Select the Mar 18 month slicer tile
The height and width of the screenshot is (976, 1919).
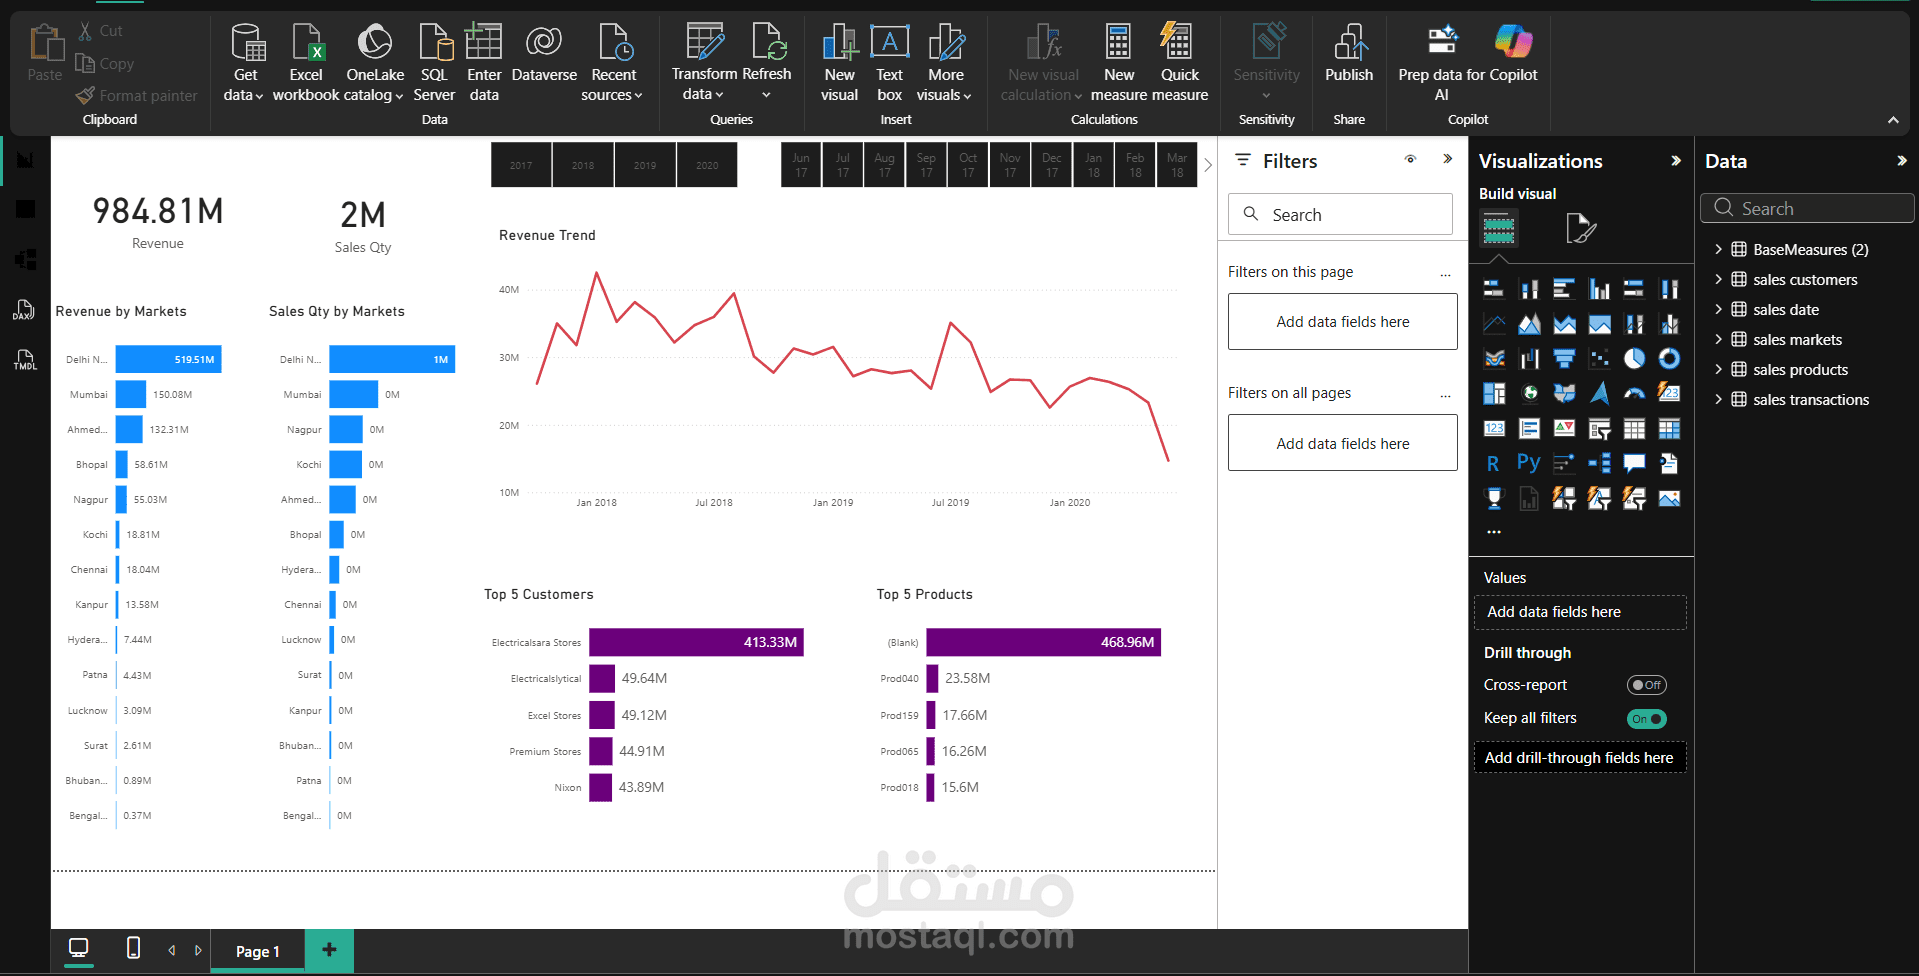[x=1177, y=165]
